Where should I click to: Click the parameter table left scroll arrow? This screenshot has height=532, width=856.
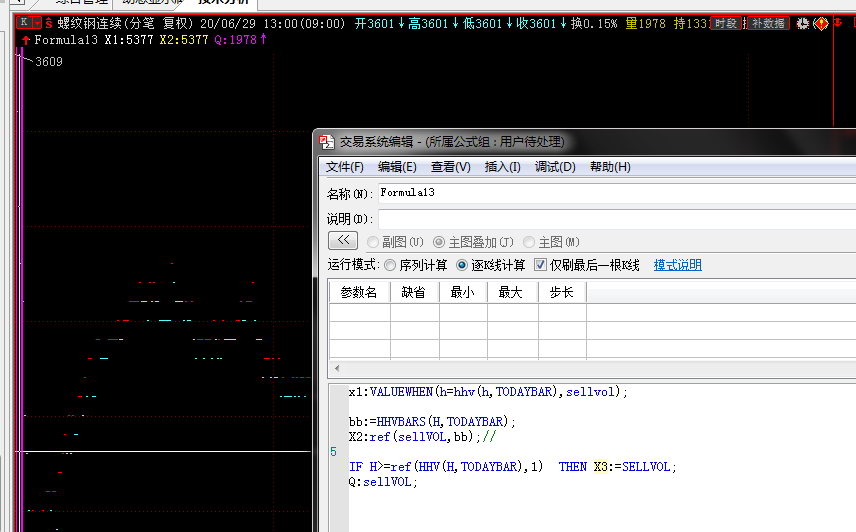click(x=337, y=368)
